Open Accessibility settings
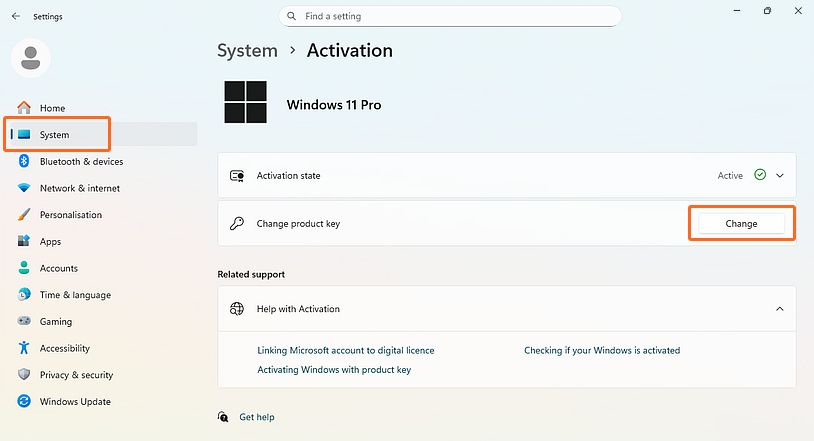Screen dimensions: 814x441 [64, 348]
